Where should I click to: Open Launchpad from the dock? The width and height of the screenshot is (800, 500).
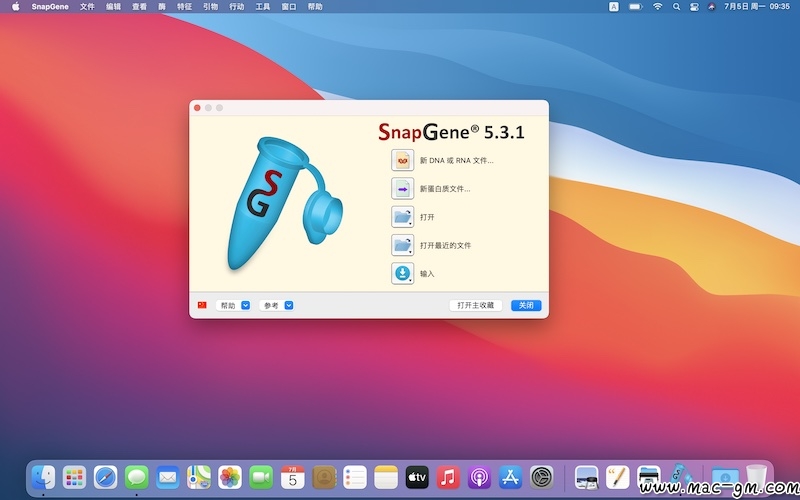coord(74,478)
